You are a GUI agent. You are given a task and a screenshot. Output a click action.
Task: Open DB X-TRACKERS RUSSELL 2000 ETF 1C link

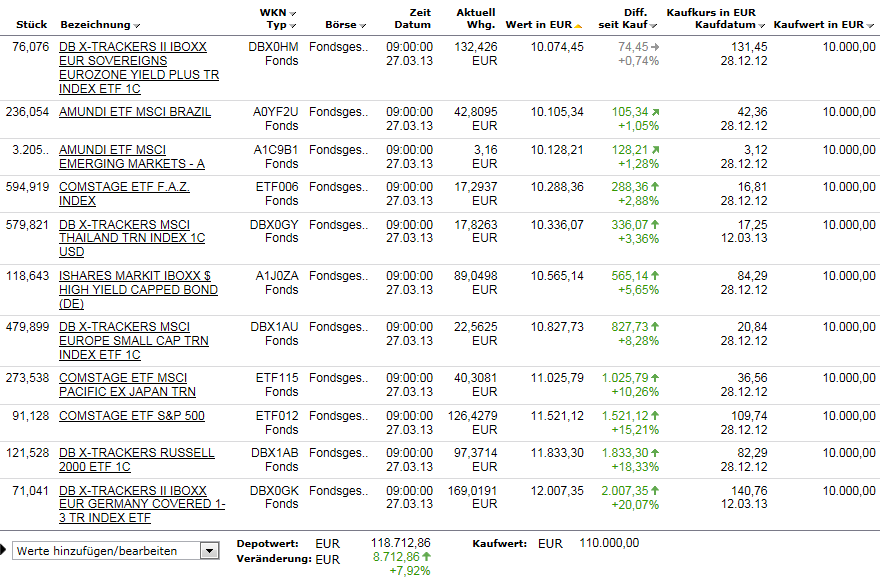(x=137, y=460)
